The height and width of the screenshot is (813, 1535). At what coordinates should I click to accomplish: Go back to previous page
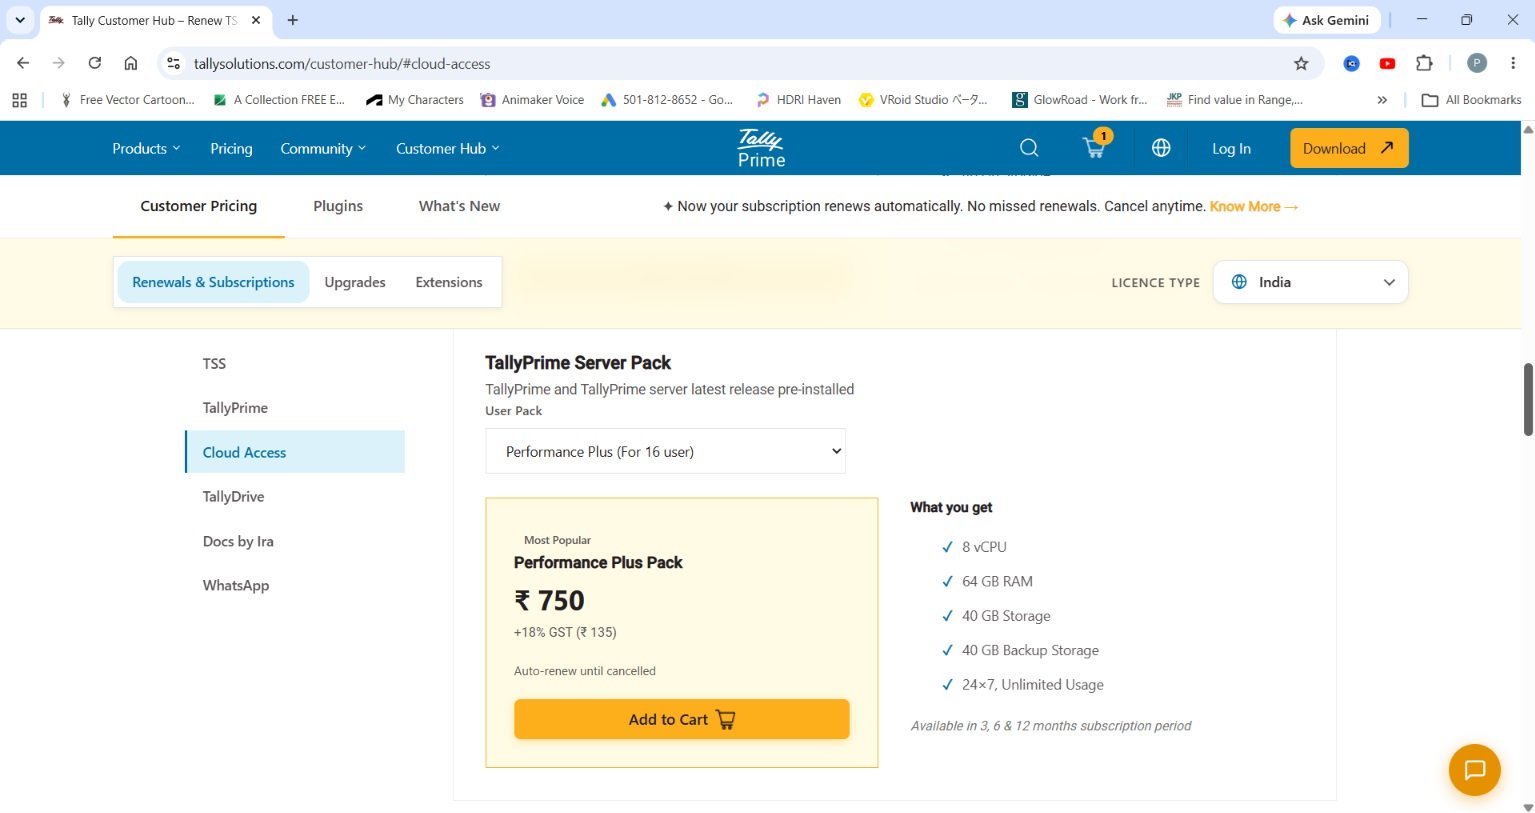pyautogui.click(x=23, y=63)
